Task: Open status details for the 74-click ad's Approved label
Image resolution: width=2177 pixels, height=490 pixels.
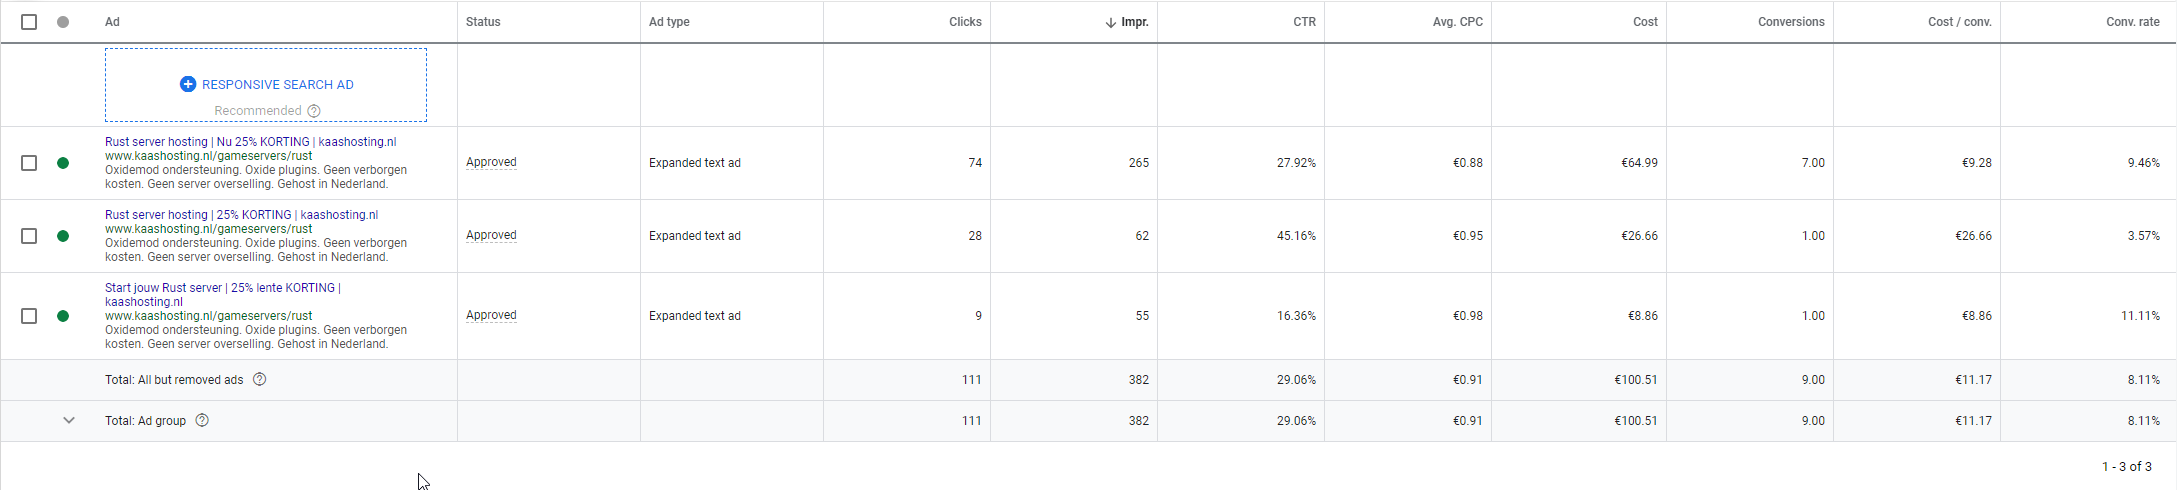Action: (x=491, y=162)
